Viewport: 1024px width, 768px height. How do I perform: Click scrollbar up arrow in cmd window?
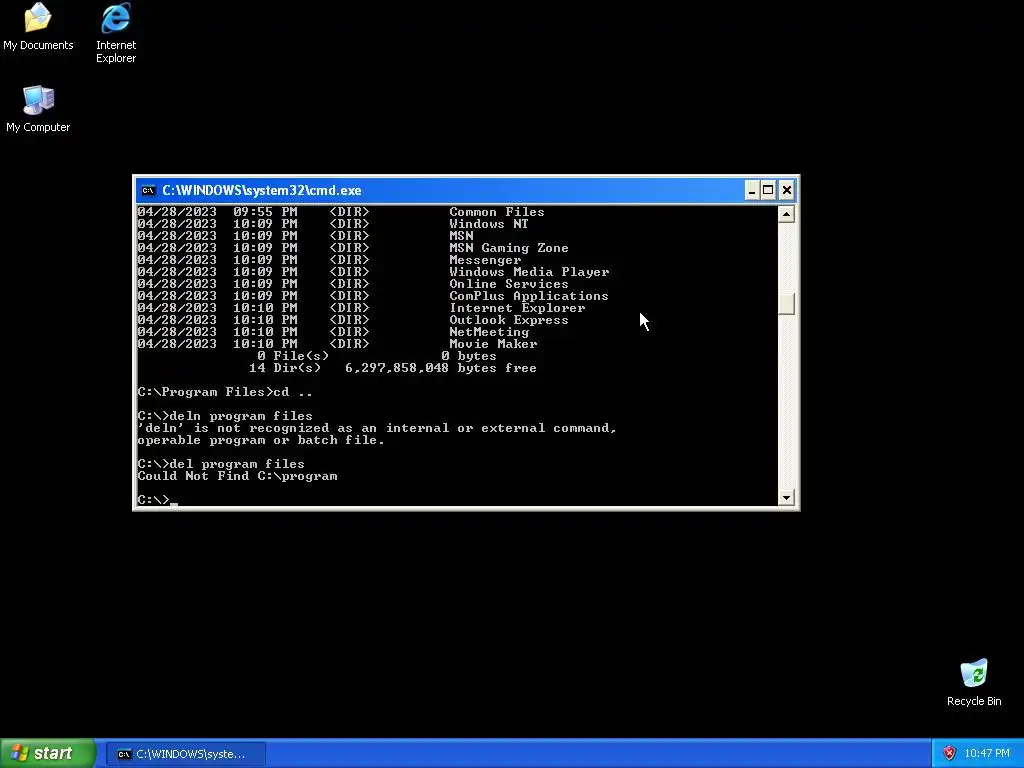786,214
